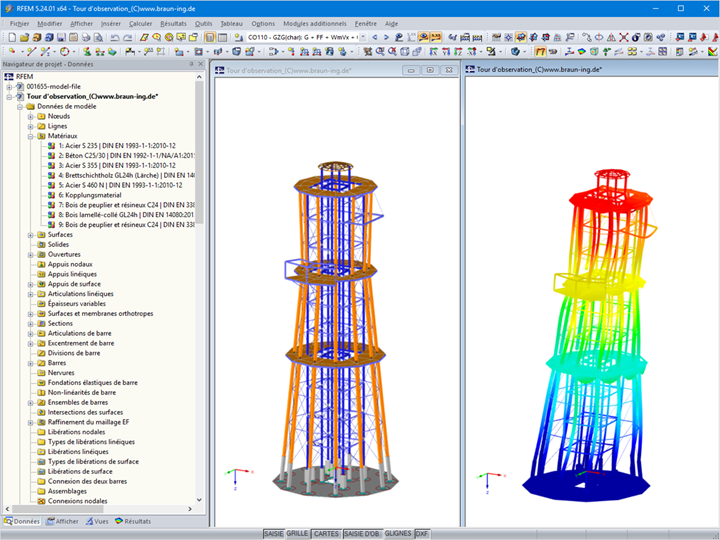The width and height of the screenshot is (720, 540).
Task: Maximize the left model view window
Action: [430, 70]
